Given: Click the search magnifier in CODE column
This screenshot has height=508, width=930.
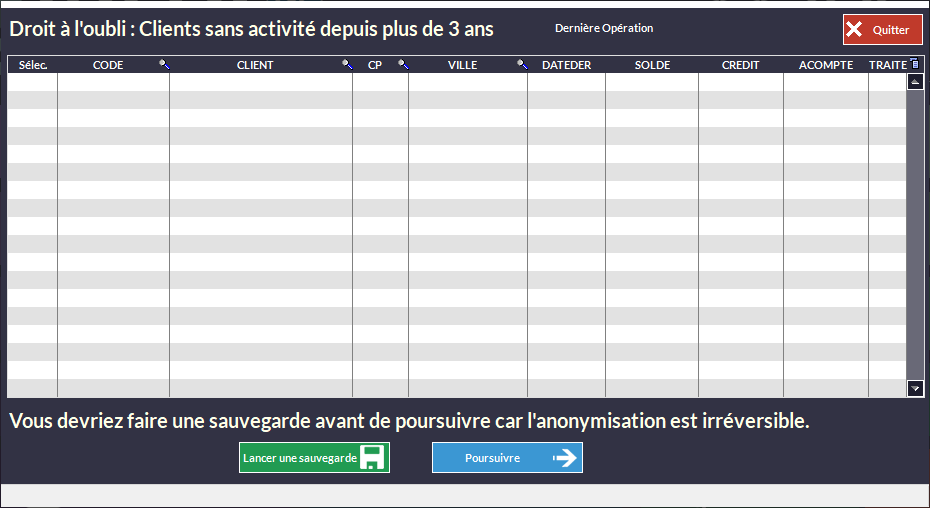Looking at the screenshot, I should [x=164, y=65].
